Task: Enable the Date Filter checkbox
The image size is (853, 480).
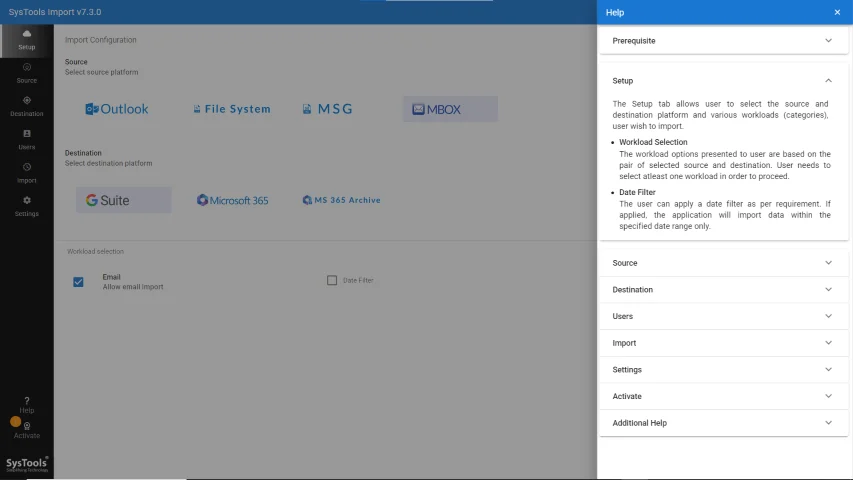Action: point(332,280)
